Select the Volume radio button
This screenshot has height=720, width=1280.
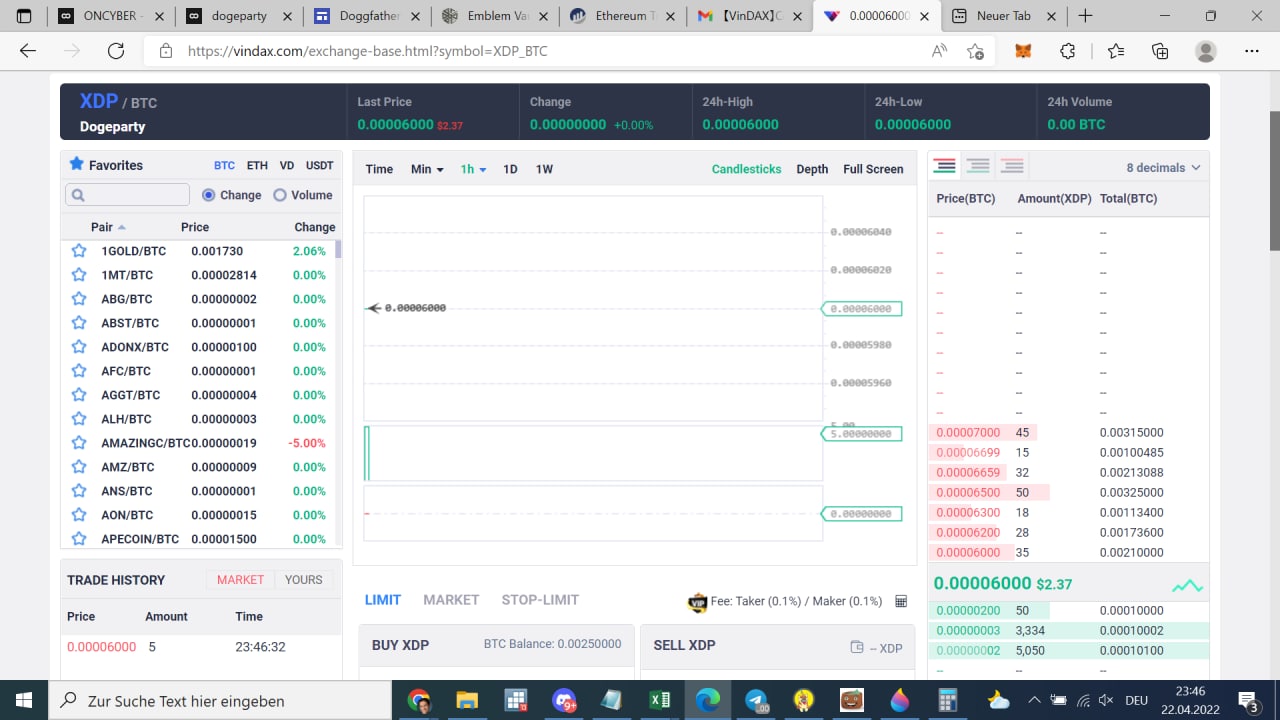[x=280, y=195]
